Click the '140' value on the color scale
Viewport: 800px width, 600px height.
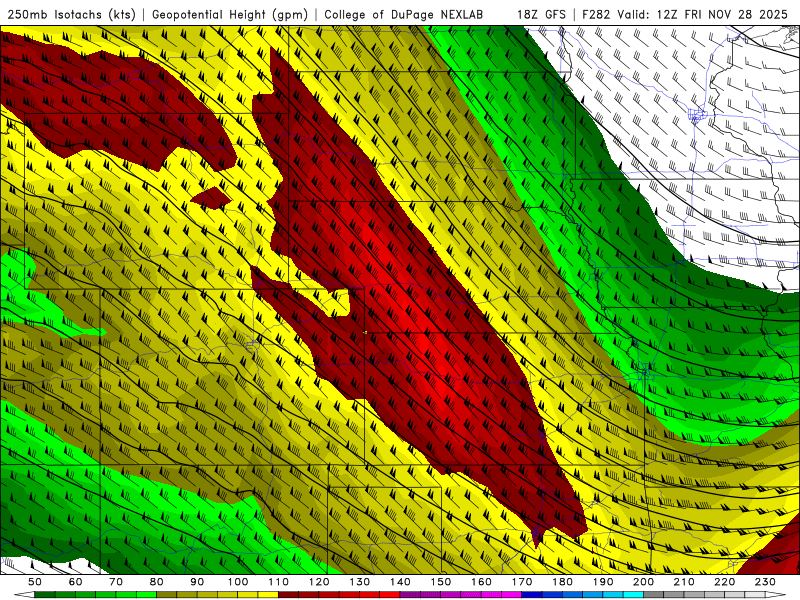(x=400, y=582)
